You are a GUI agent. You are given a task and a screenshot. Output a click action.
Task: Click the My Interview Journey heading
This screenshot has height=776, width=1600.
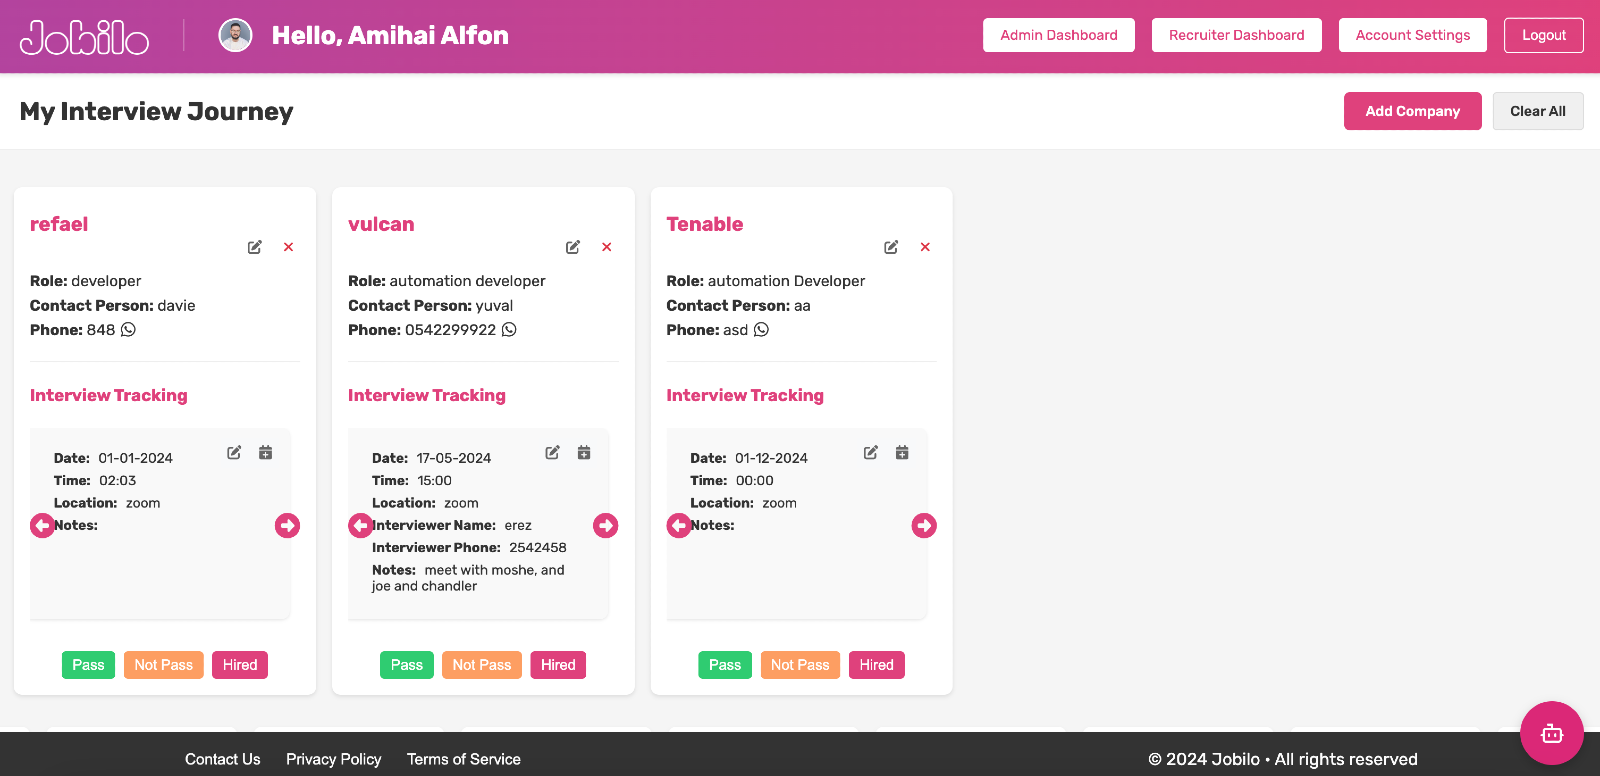tap(157, 111)
